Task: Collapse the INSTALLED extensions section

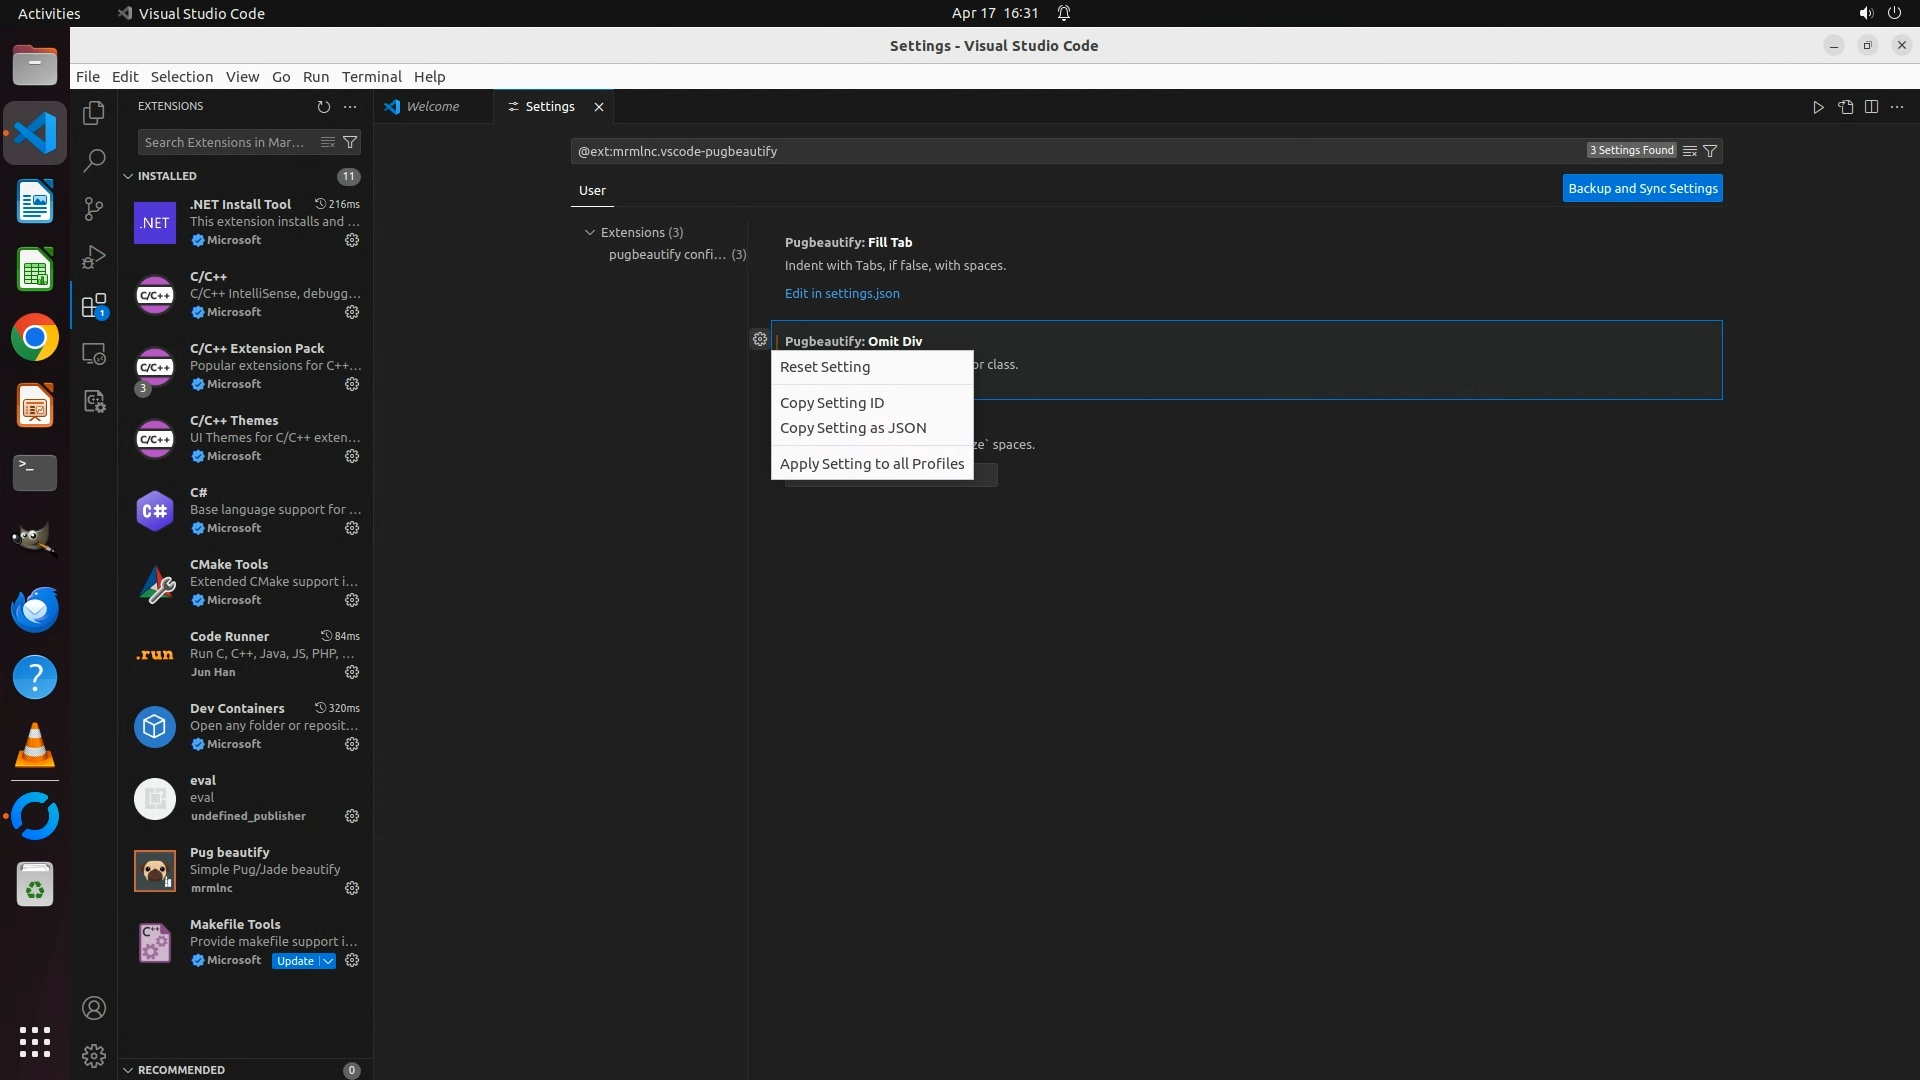Action: pos(128,176)
